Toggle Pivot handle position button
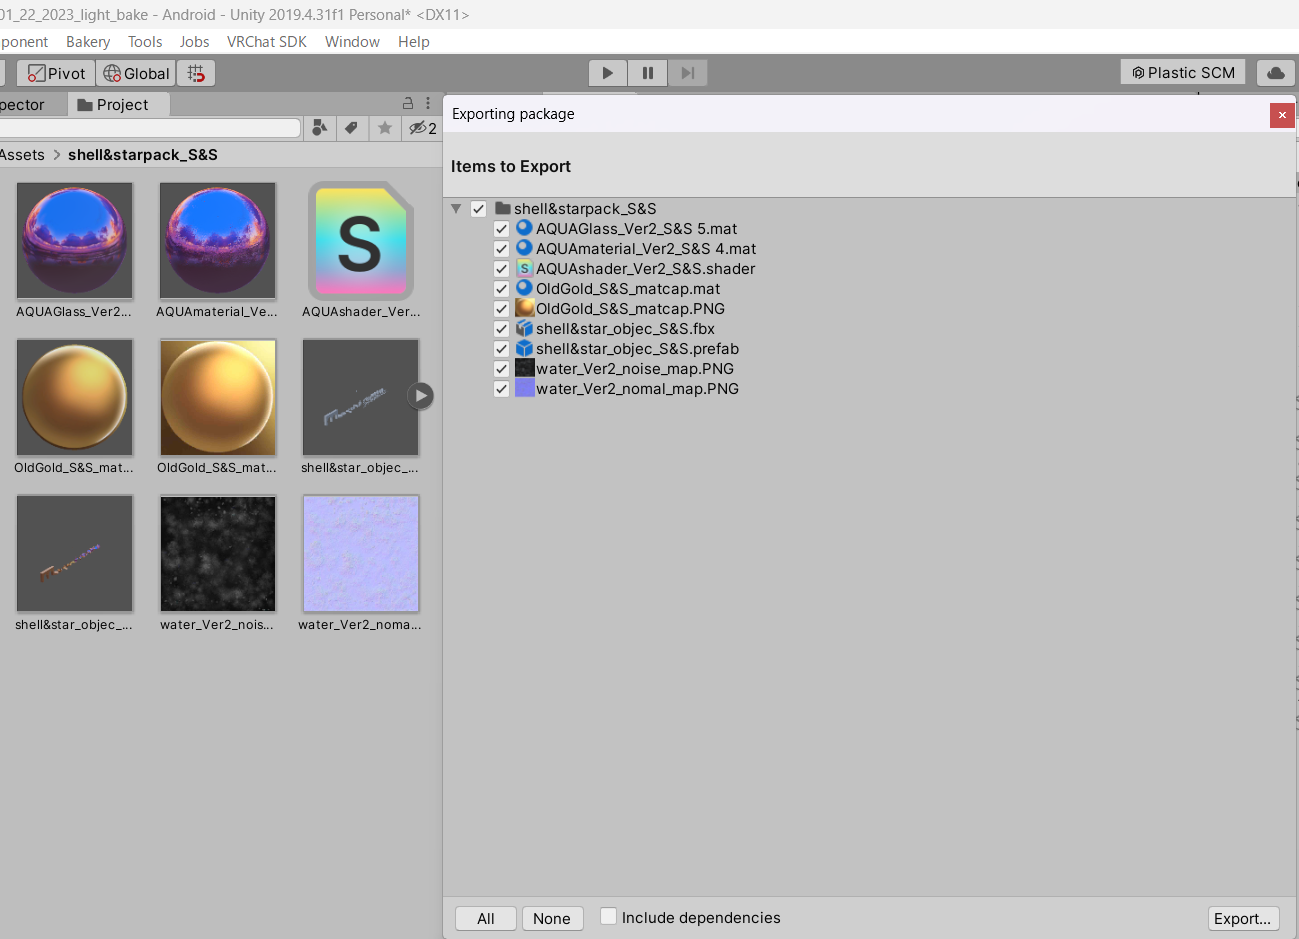The height and width of the screenshot is (939, 1299). pos(56,73)
